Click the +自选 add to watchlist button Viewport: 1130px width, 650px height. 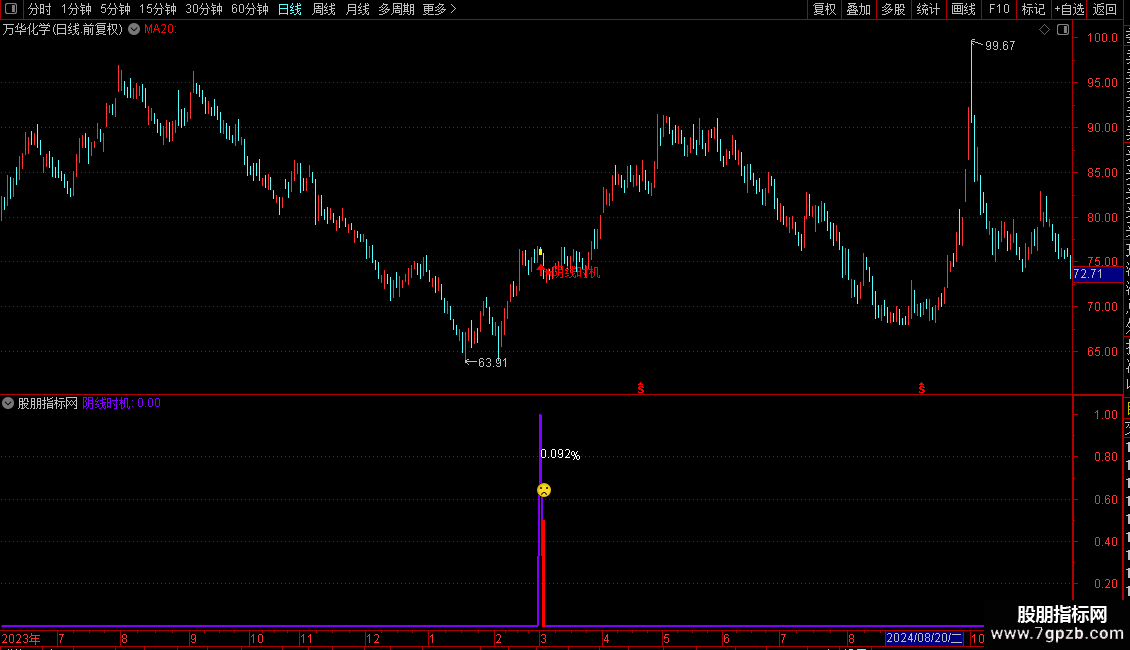click(x=1069, y=9)
